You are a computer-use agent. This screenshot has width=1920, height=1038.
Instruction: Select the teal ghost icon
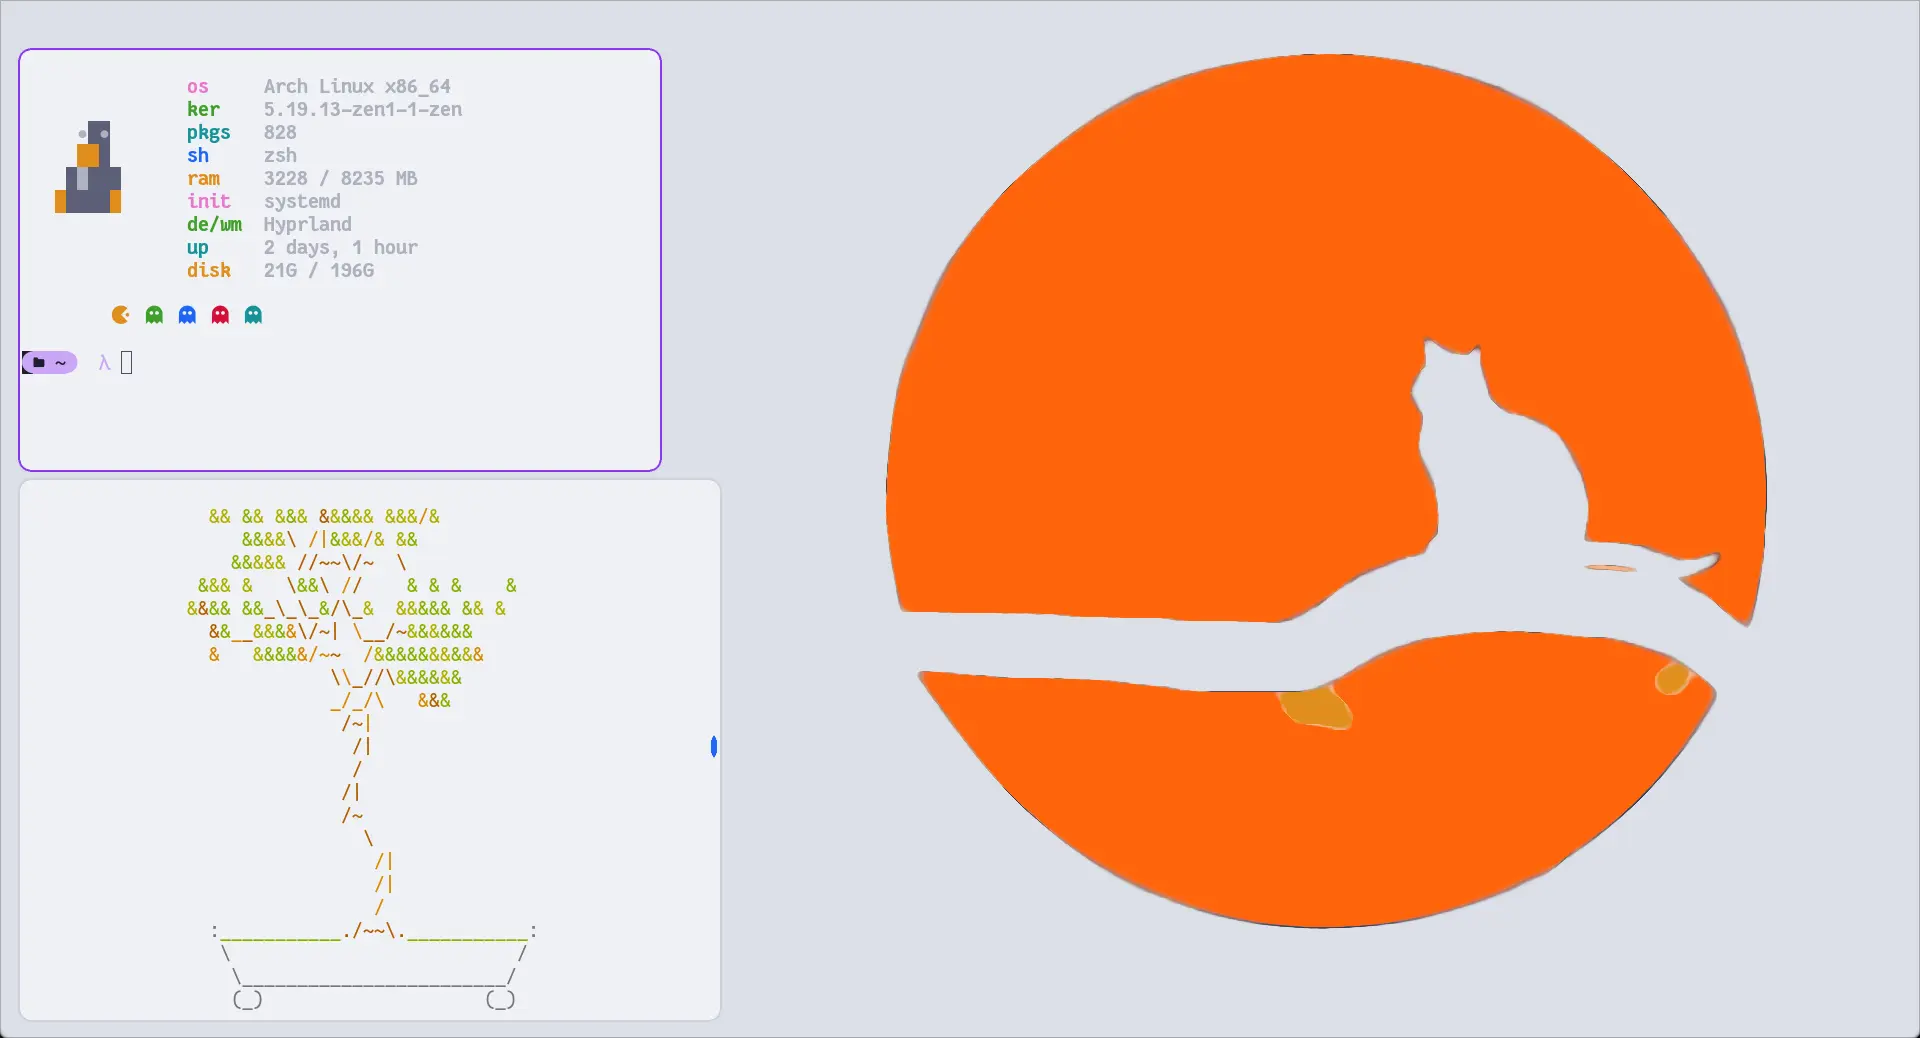[x=253, y=315]
